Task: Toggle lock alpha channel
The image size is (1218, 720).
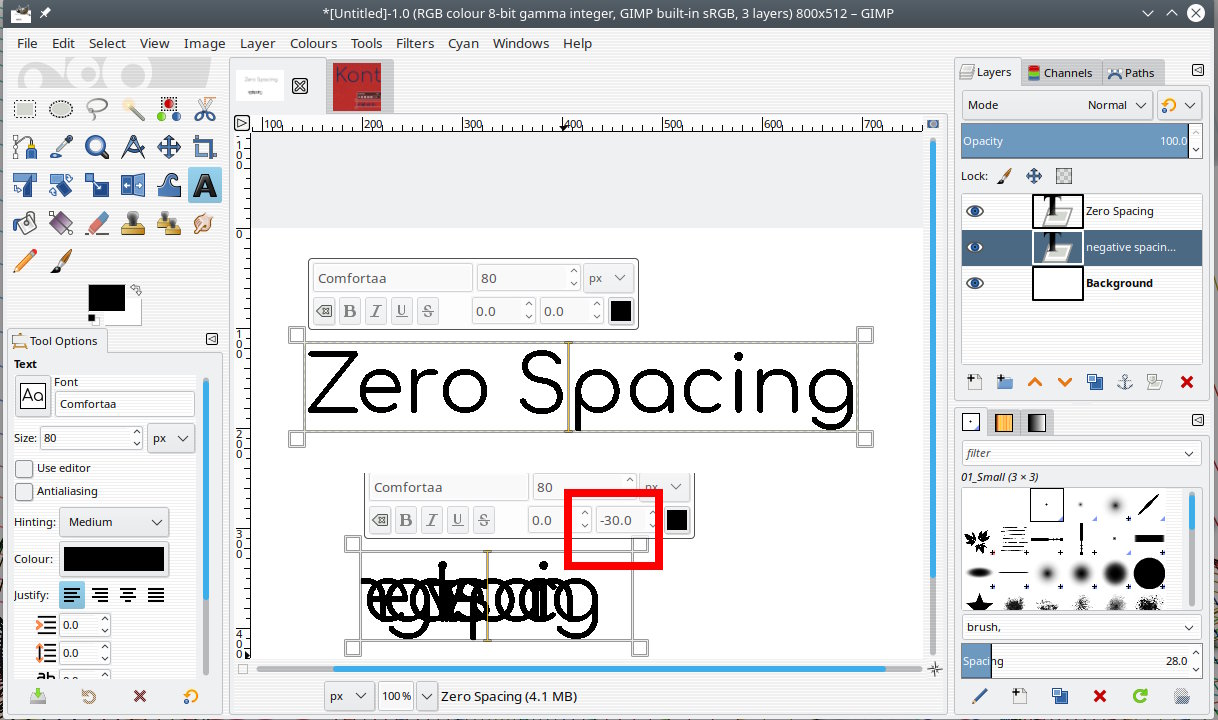Action: pyautogui.click(x=1064, y=176)
